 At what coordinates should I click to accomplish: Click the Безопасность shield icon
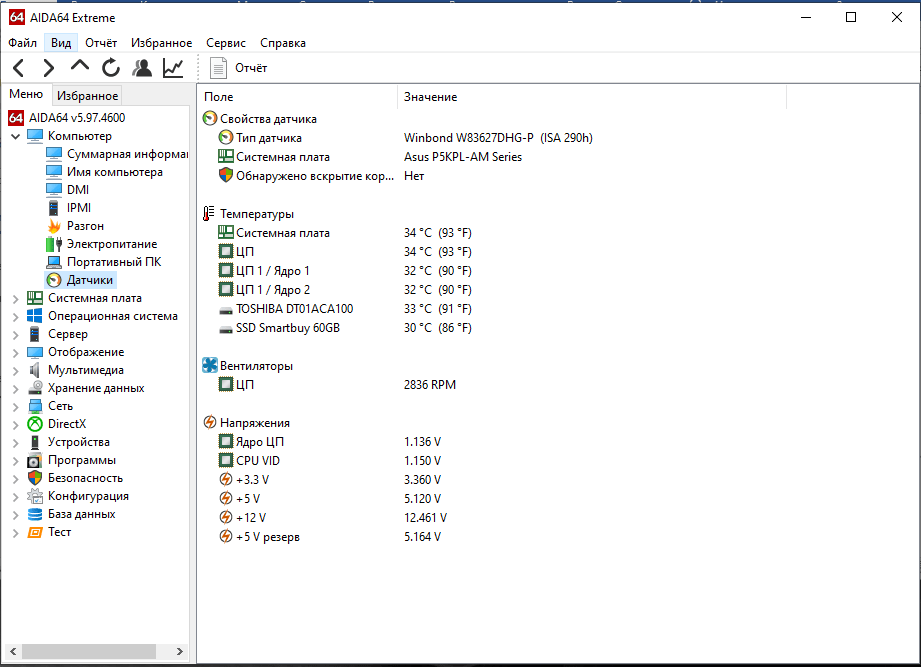coord(35,478)
